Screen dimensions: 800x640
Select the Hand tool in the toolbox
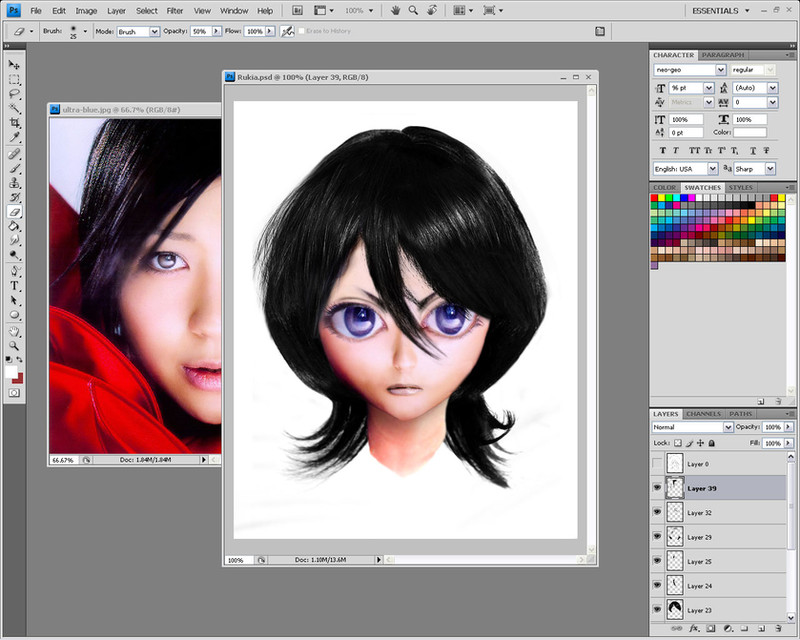(x=14, y=332)
